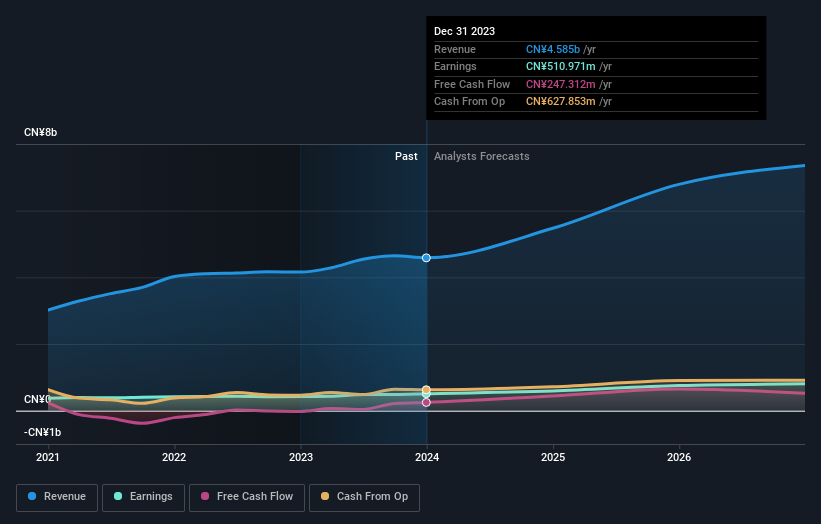This screenshot has height=524, width=821.
Task: Toggle the Cash From Op legend button
Action: 364,497
